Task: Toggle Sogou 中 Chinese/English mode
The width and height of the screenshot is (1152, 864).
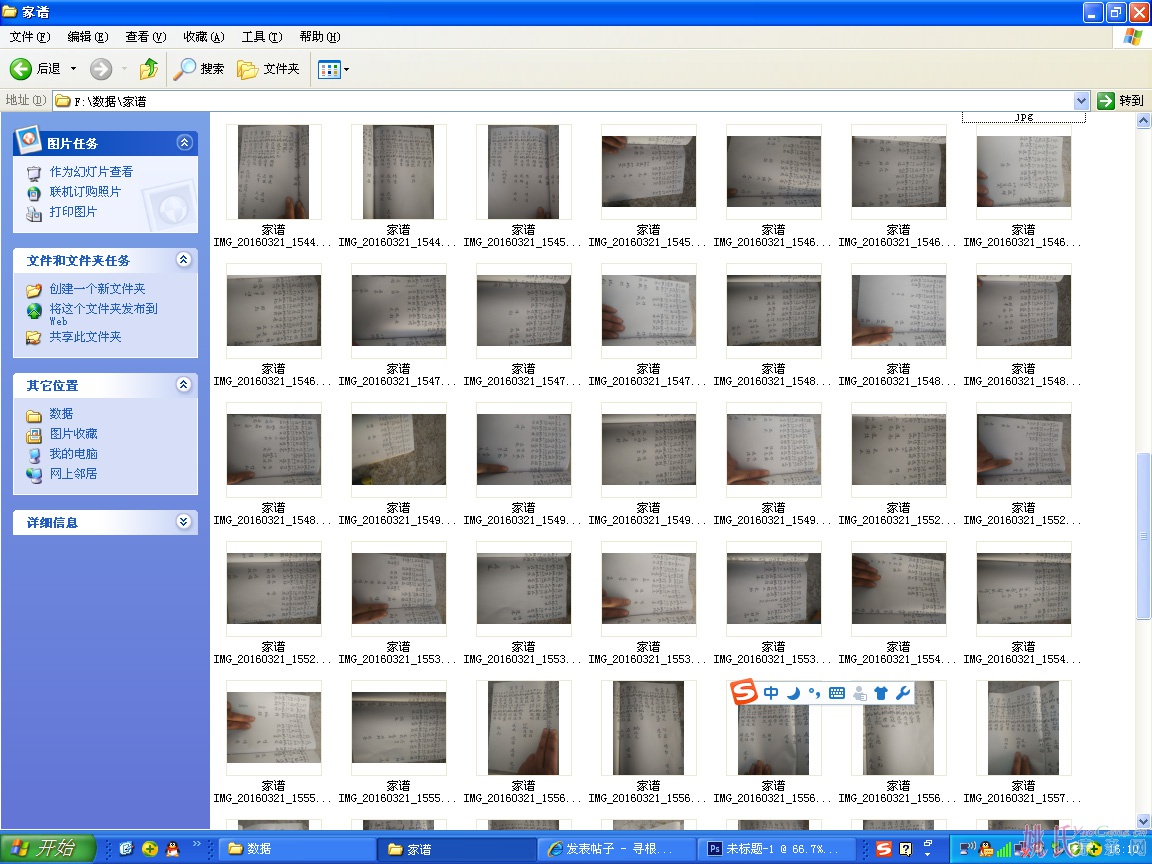Action: click(x=771, y=693)
